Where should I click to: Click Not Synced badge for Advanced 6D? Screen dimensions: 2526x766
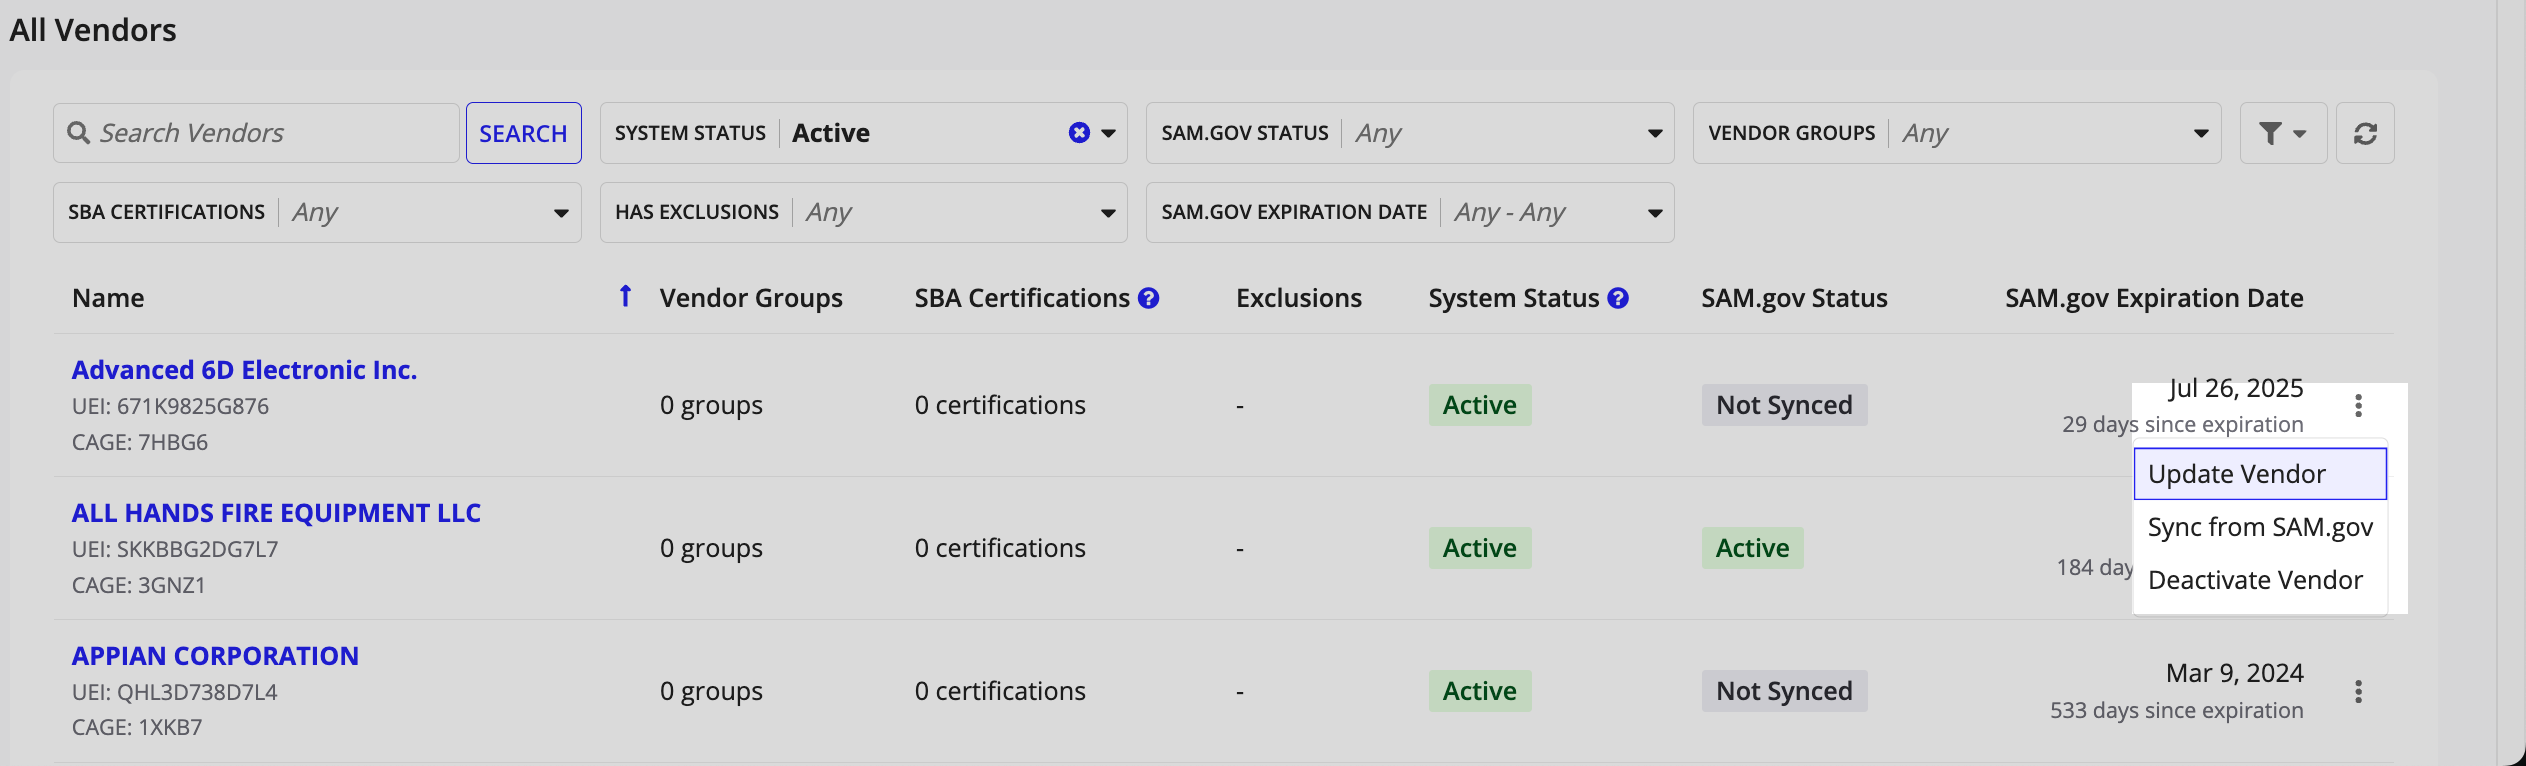pyautogui.click(x=1784, y=405)
